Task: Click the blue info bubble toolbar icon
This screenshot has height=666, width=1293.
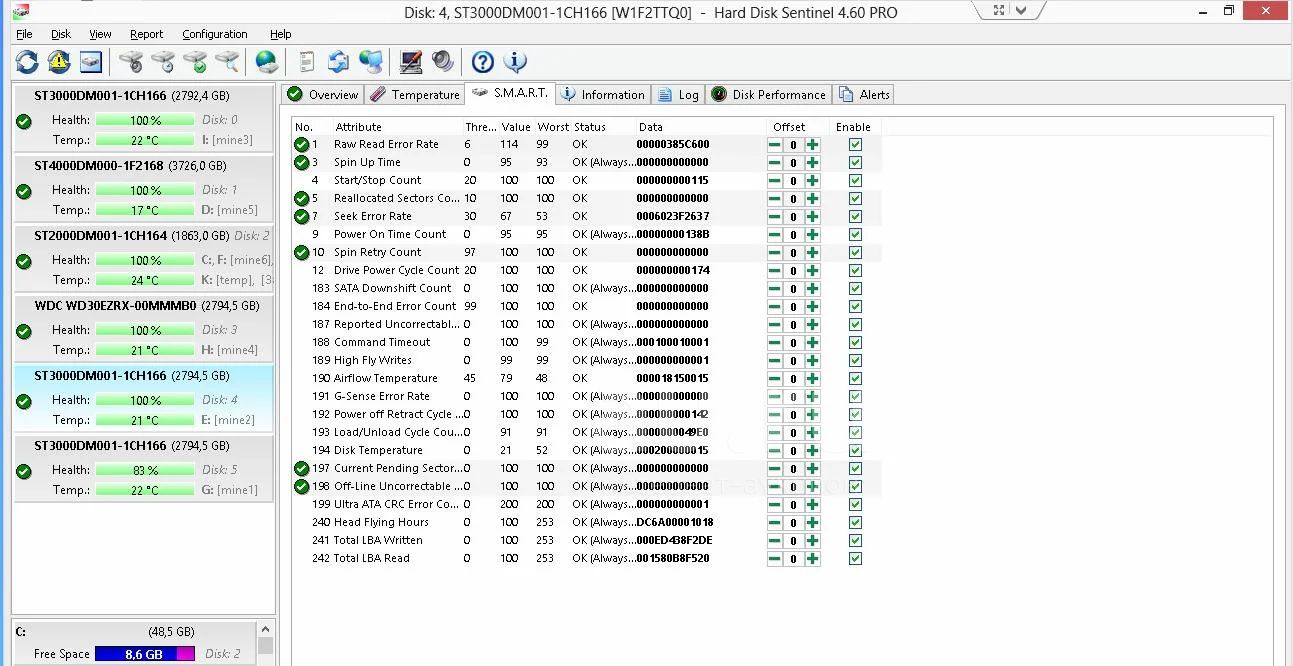Action: click(x=515, y=62)
